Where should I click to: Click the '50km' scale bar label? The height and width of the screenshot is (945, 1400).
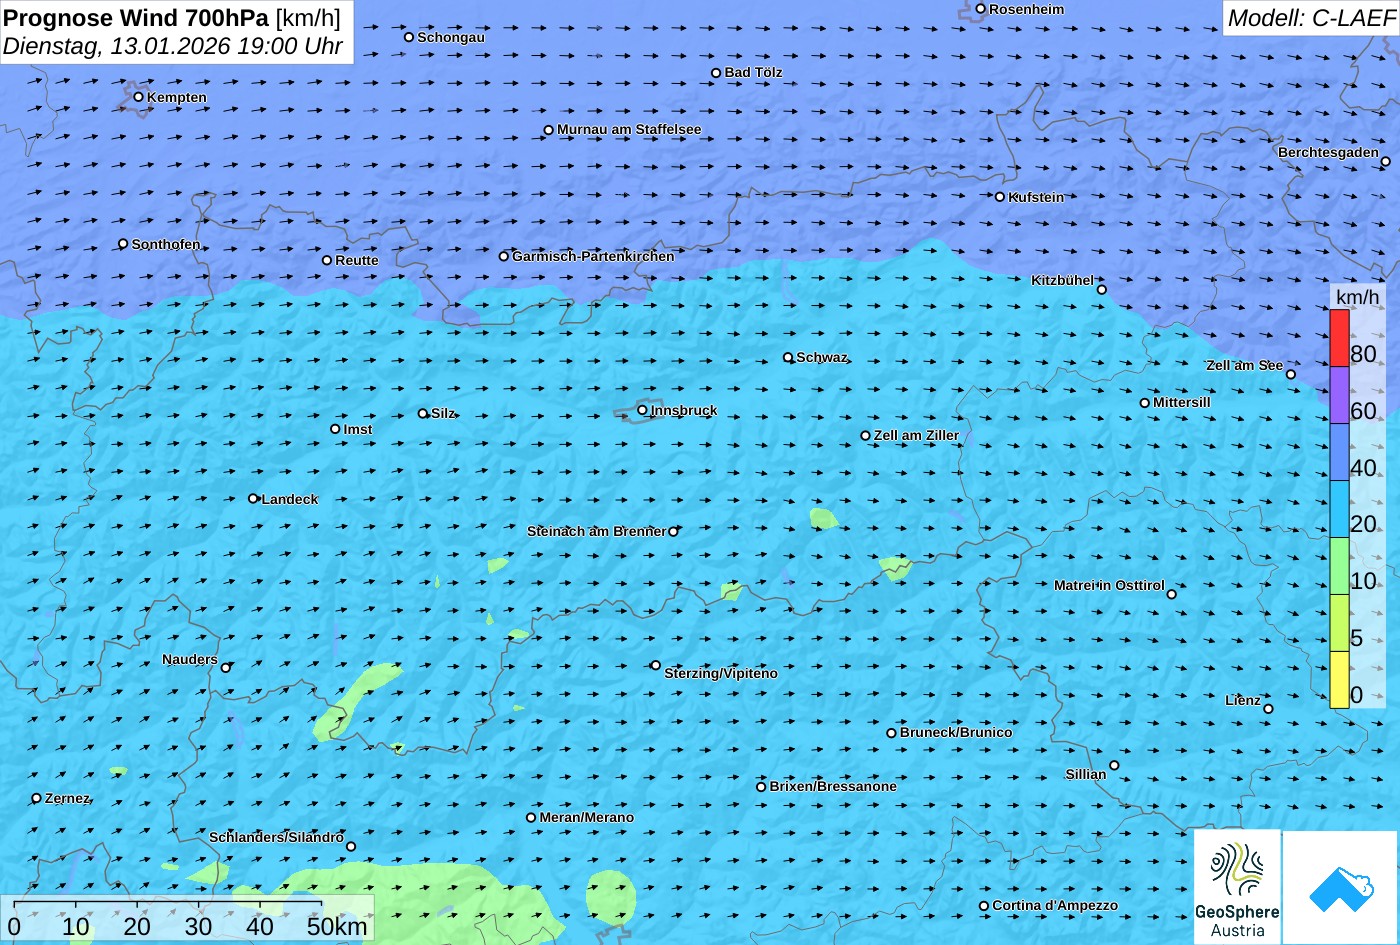coord(338,926)
